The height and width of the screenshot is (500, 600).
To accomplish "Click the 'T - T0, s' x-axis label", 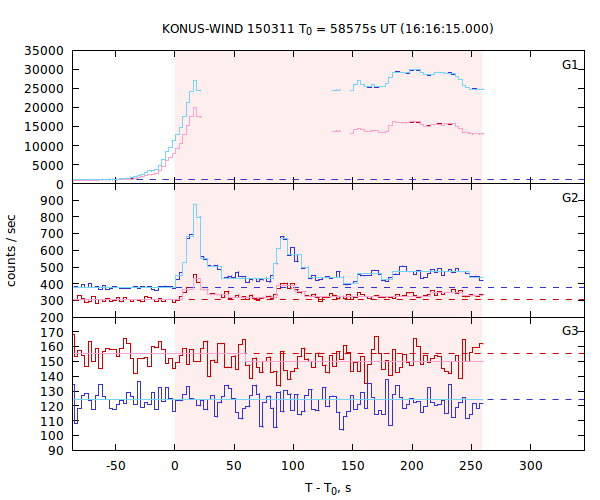I will tap(328, 489).
